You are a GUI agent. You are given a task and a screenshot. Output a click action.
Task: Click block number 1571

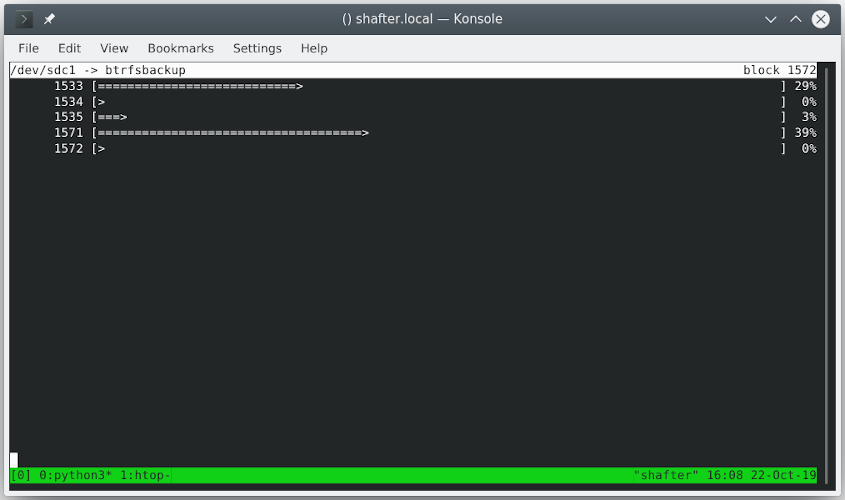click(68, 133)
